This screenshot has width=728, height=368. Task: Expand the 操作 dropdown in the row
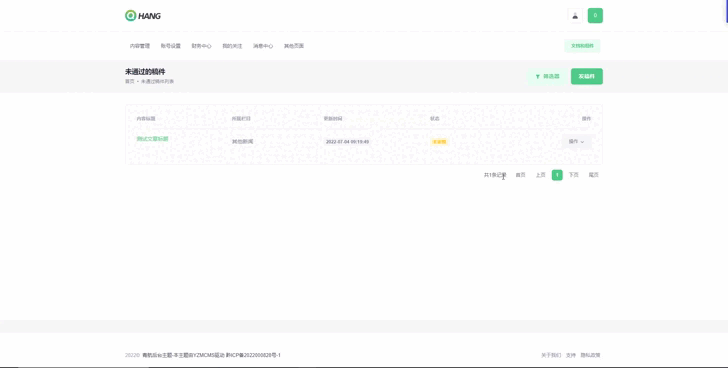click(577, 142)
